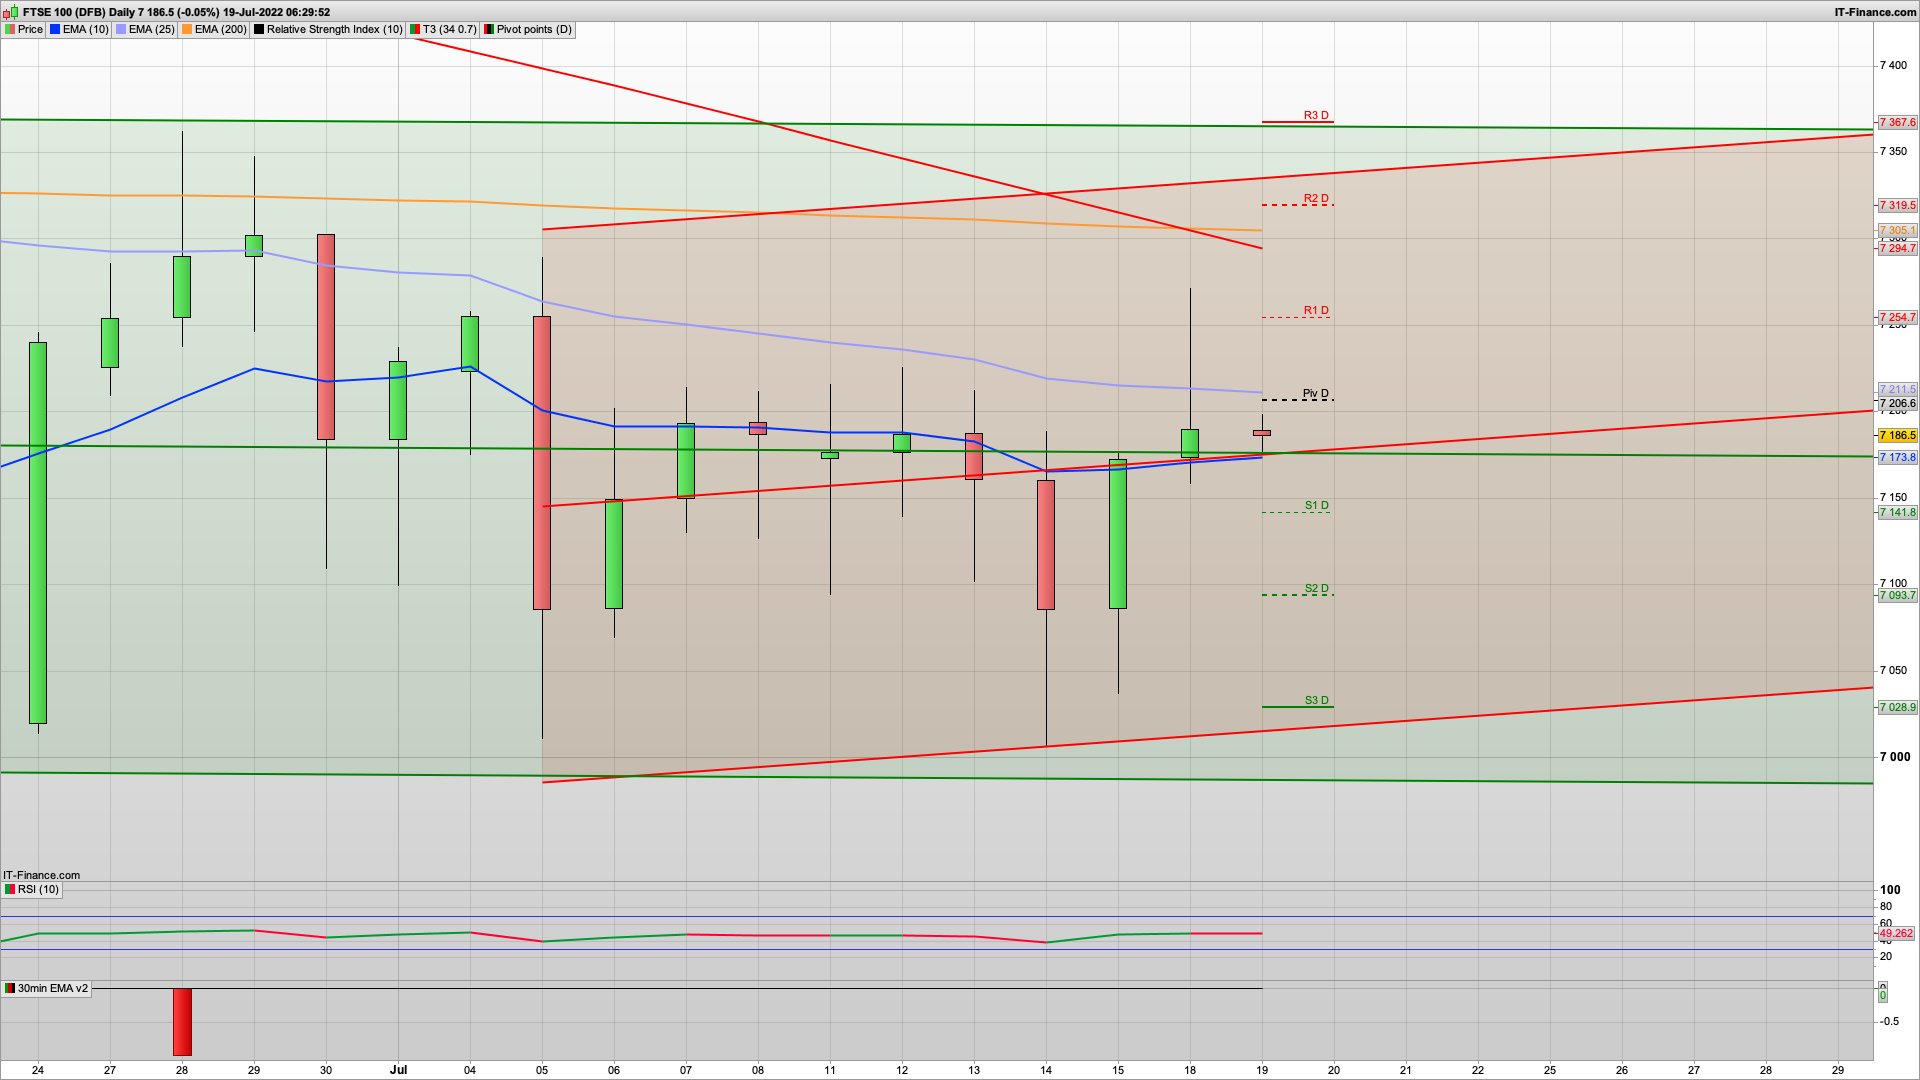Open the Relative Strength Index (10) legend item
The width and height of the screenshot is (1920, 1080).
click(x=328, y=29)
